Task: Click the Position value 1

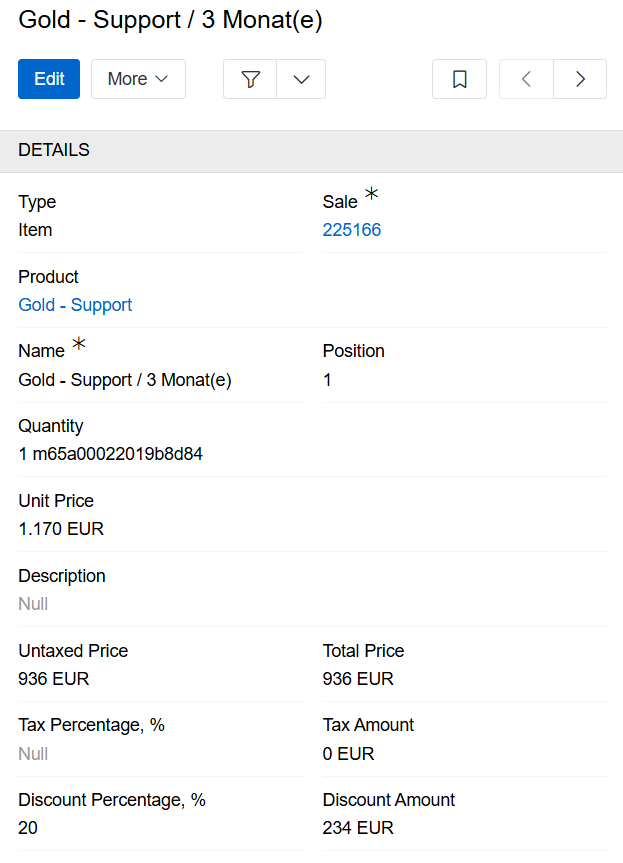Action: 327,380
